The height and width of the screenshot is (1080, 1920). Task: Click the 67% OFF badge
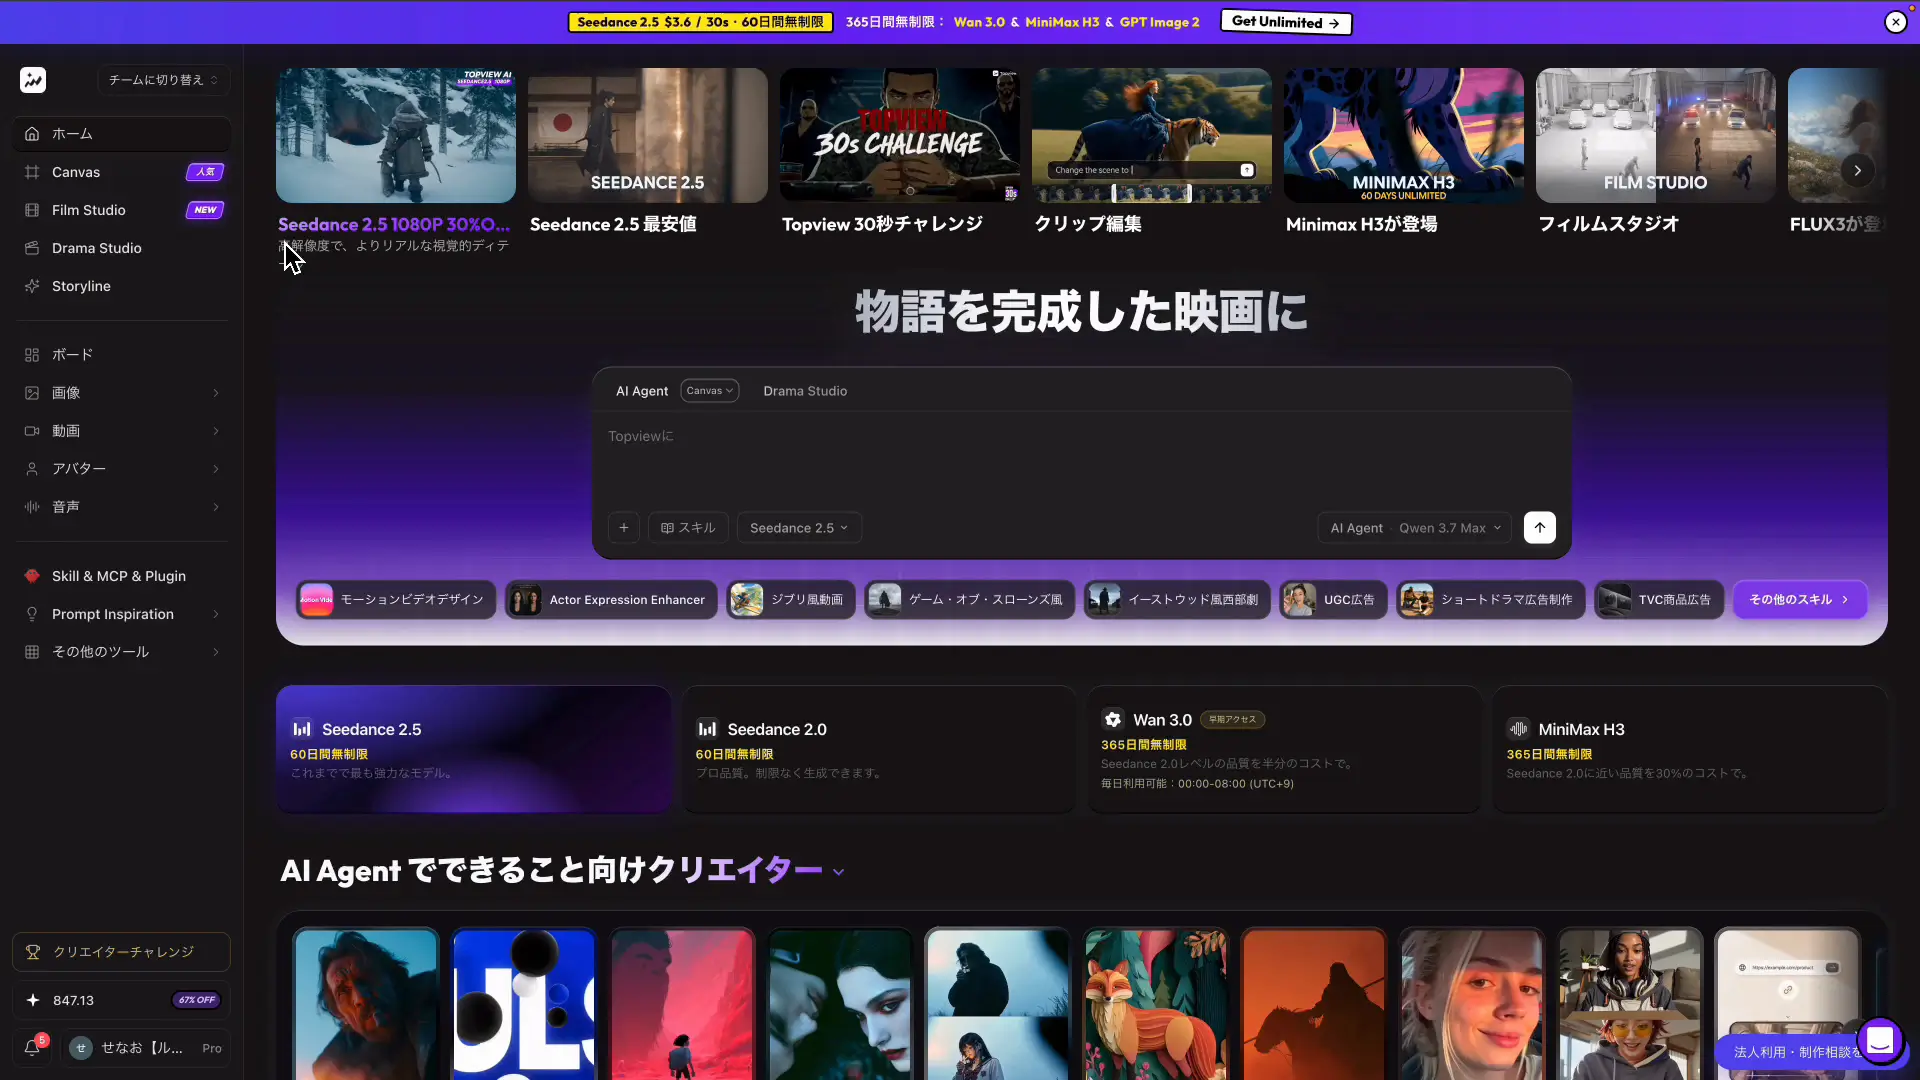(197, 1000)
